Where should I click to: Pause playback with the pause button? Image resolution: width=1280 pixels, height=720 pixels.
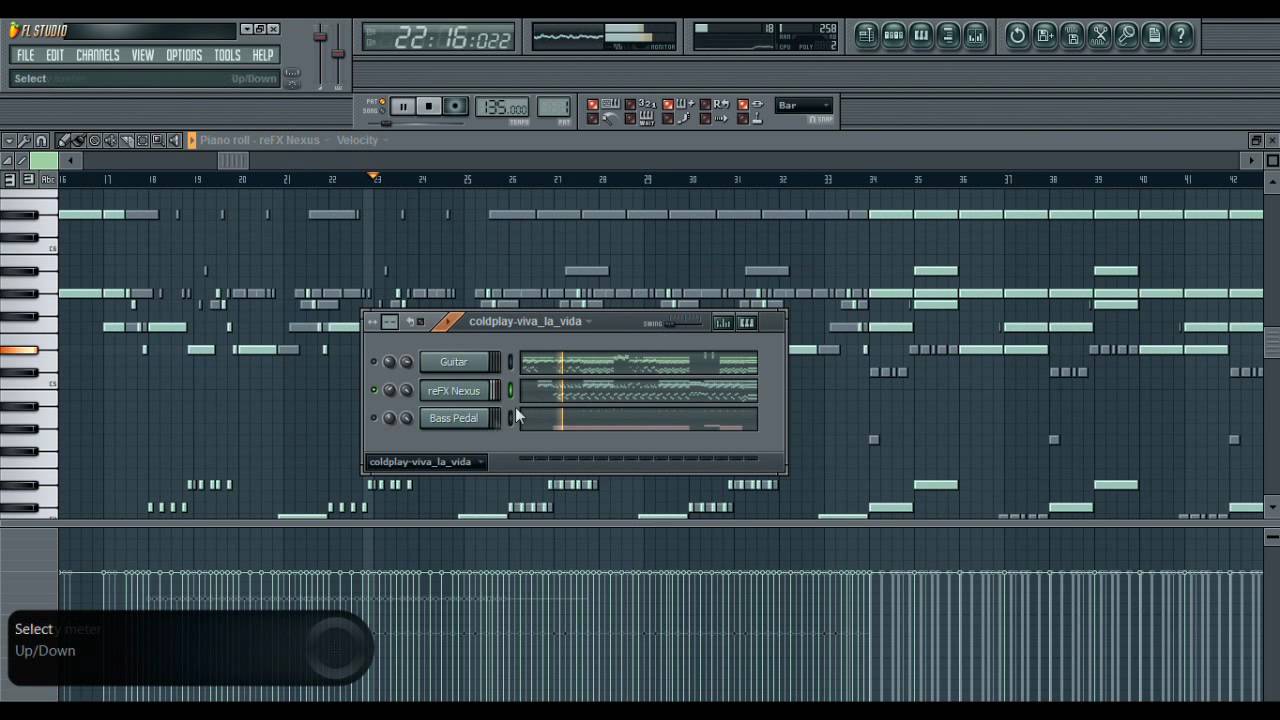(403, 106)
